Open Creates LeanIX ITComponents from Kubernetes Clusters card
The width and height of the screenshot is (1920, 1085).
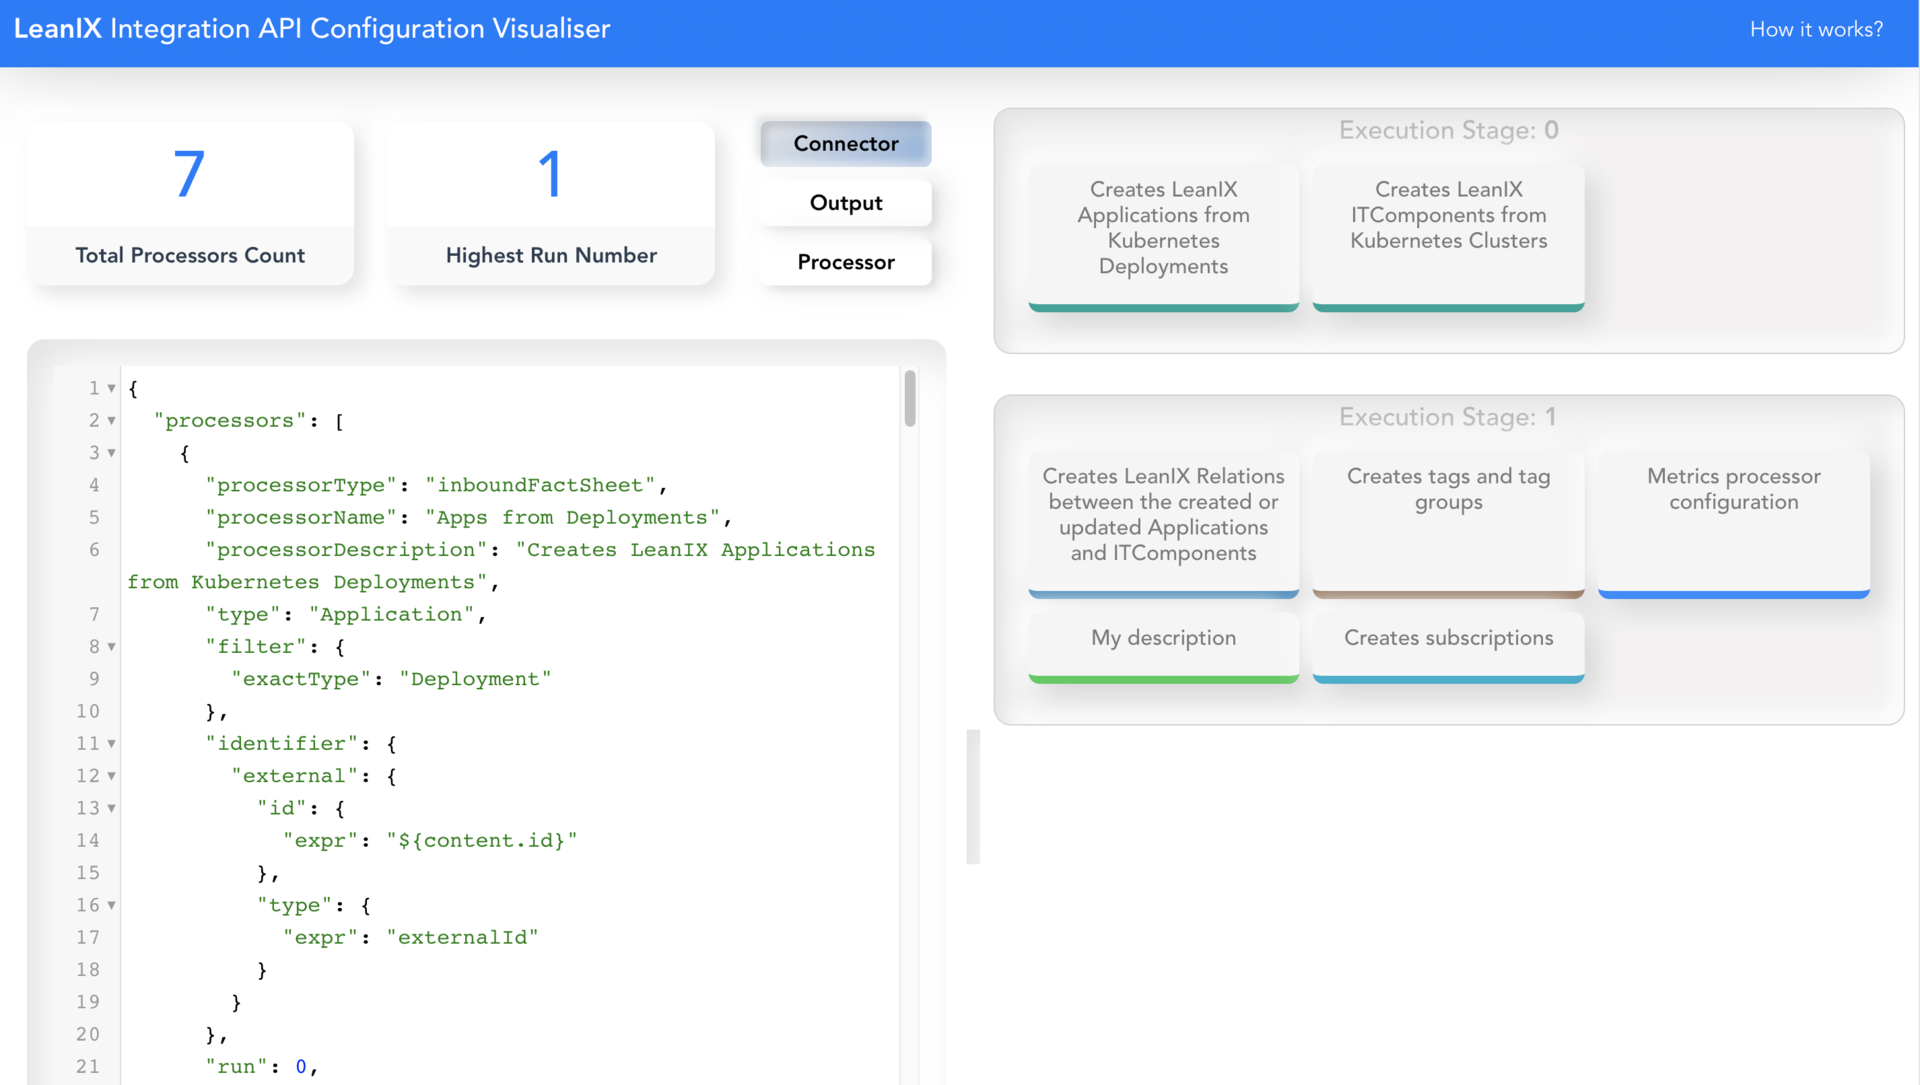[x=1448, y=238]
